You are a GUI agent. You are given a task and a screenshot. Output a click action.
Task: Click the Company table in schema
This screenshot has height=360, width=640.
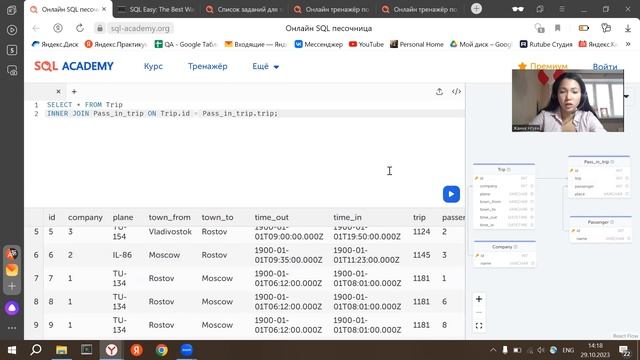click(505, 254)
